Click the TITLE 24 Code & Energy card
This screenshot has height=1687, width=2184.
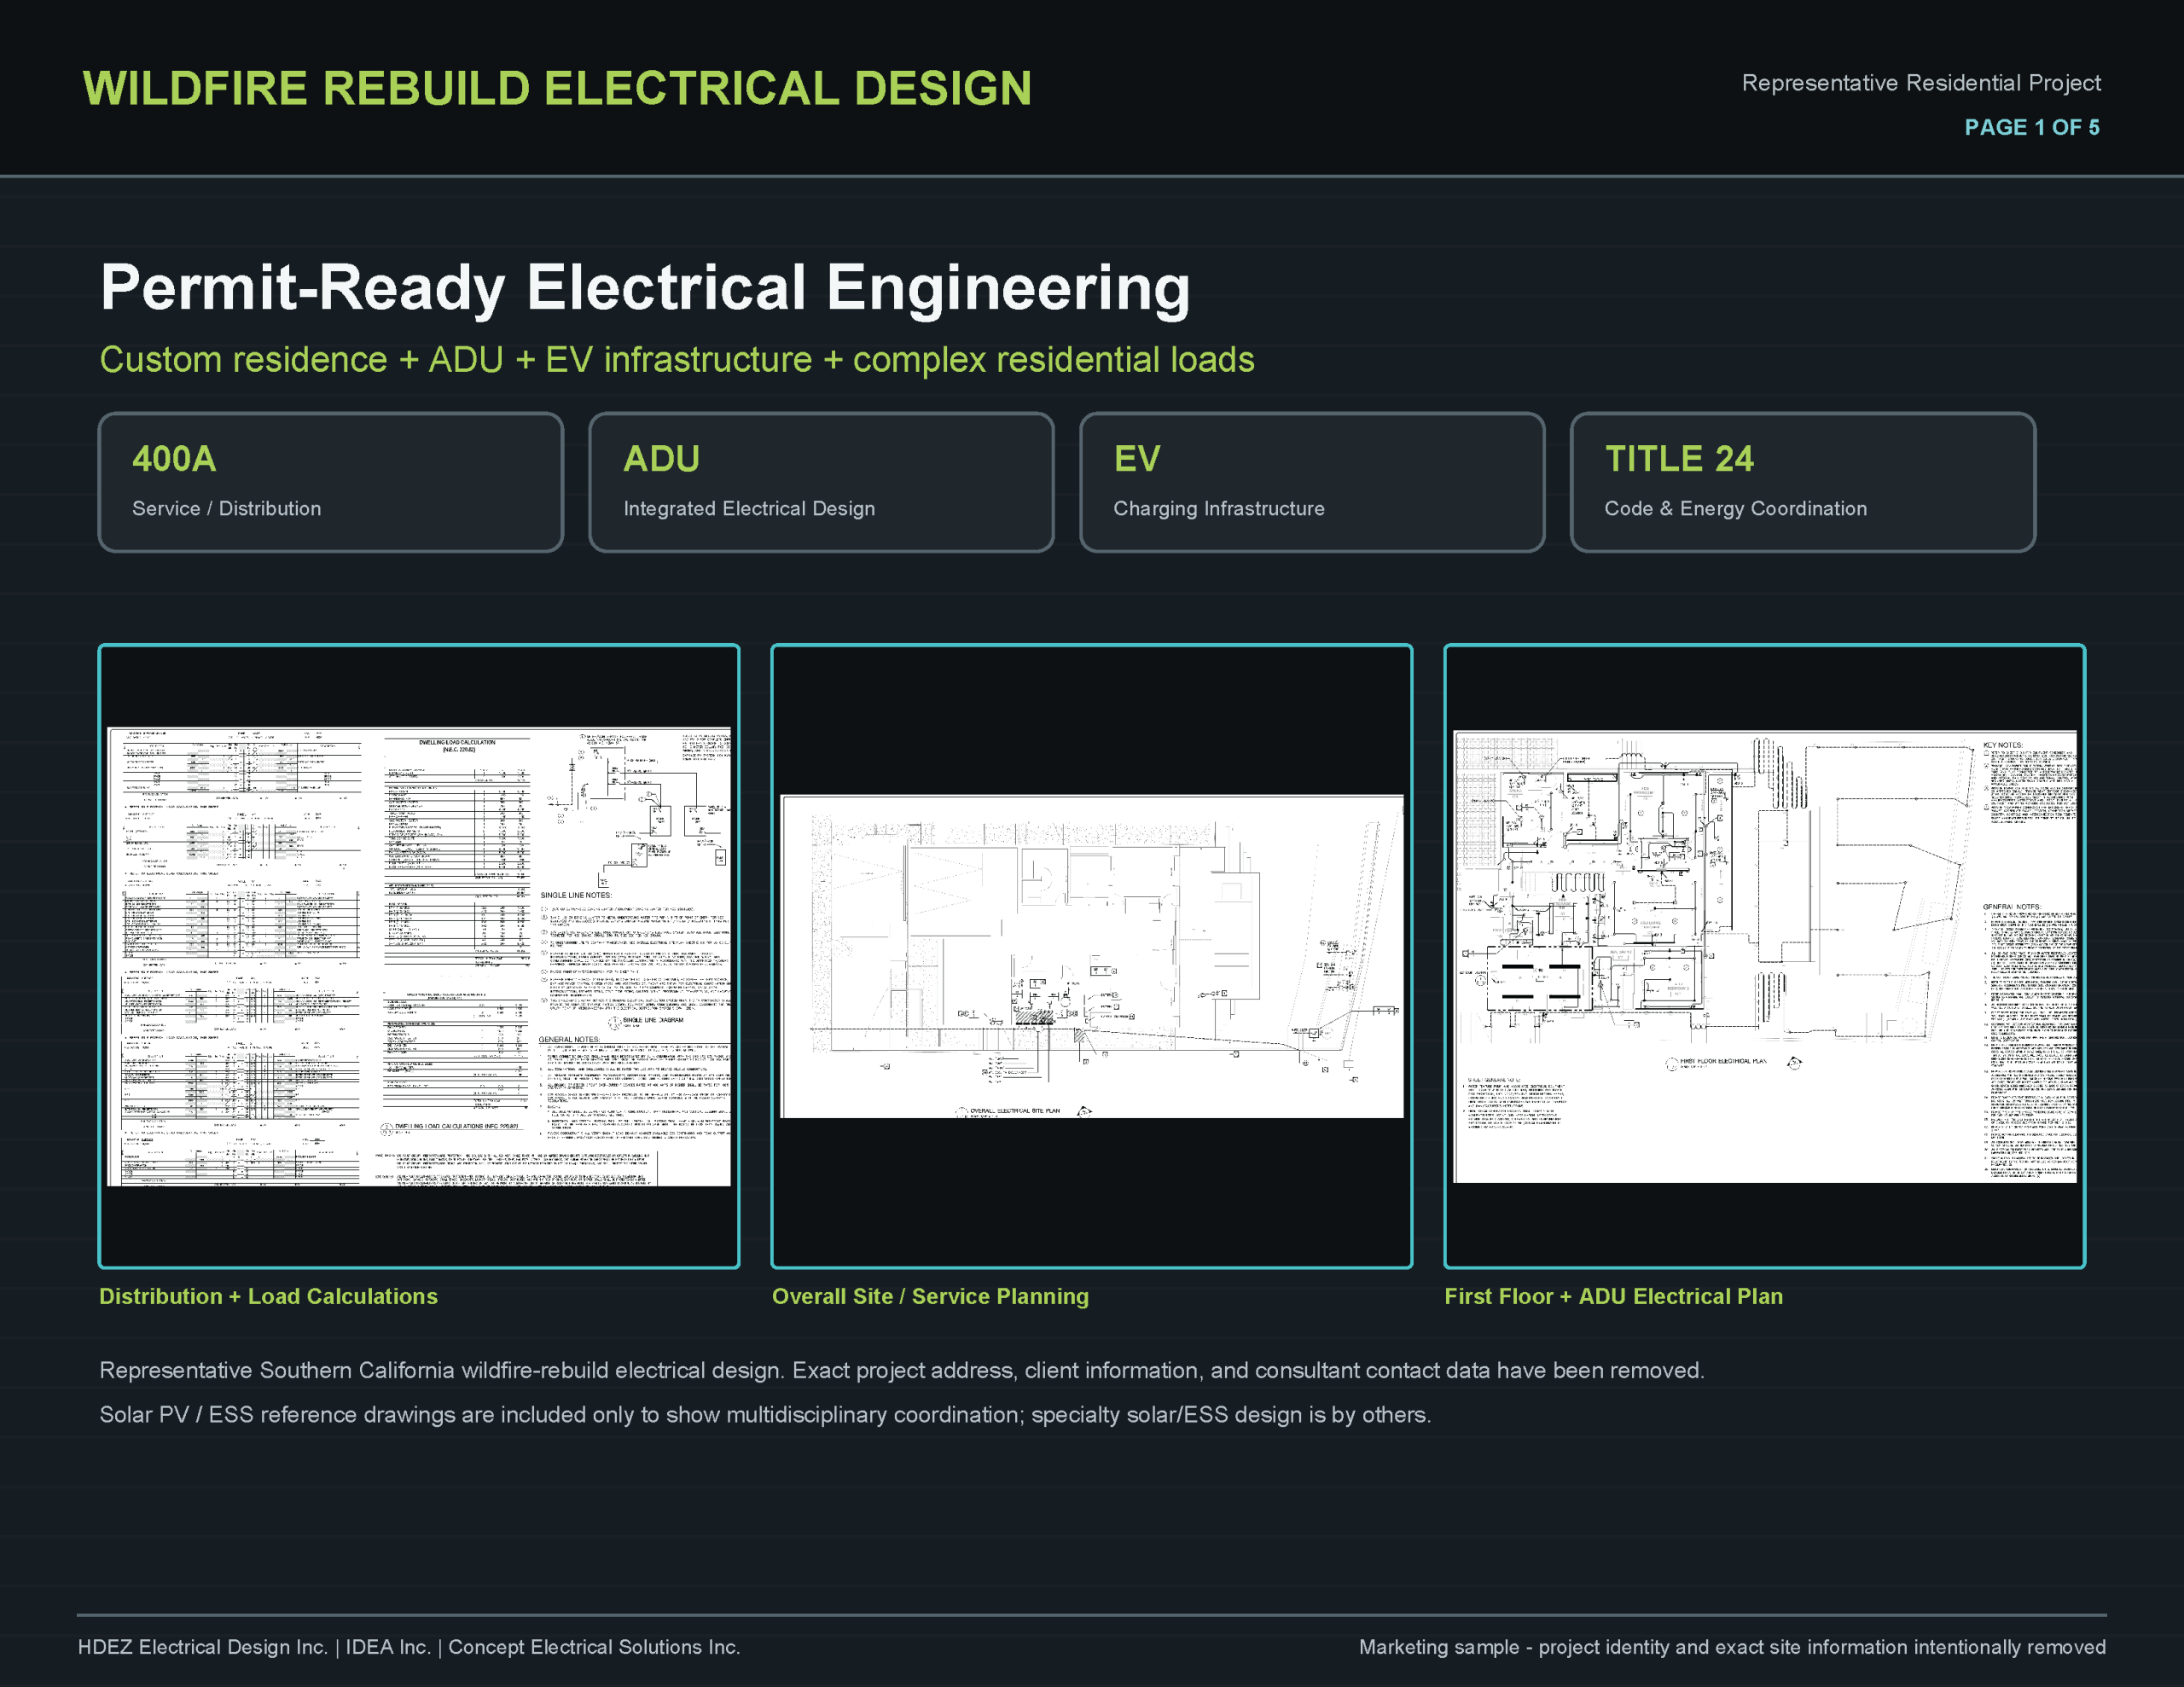coord(1803,482)
